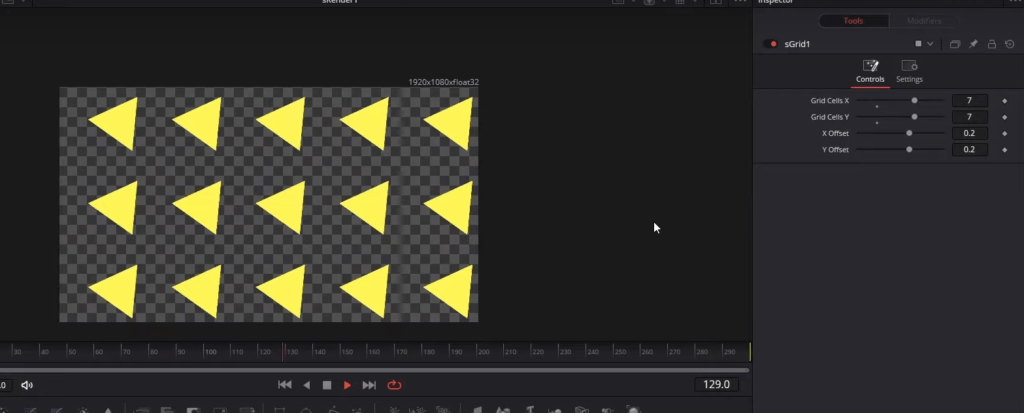Screen dimensions: 1024x413
Task: Click the X Offset value field
Action: pos(969,133)
